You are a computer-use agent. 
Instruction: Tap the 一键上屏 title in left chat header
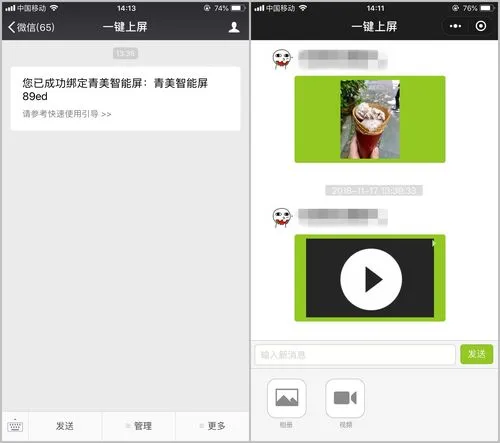tap(125, 27)
